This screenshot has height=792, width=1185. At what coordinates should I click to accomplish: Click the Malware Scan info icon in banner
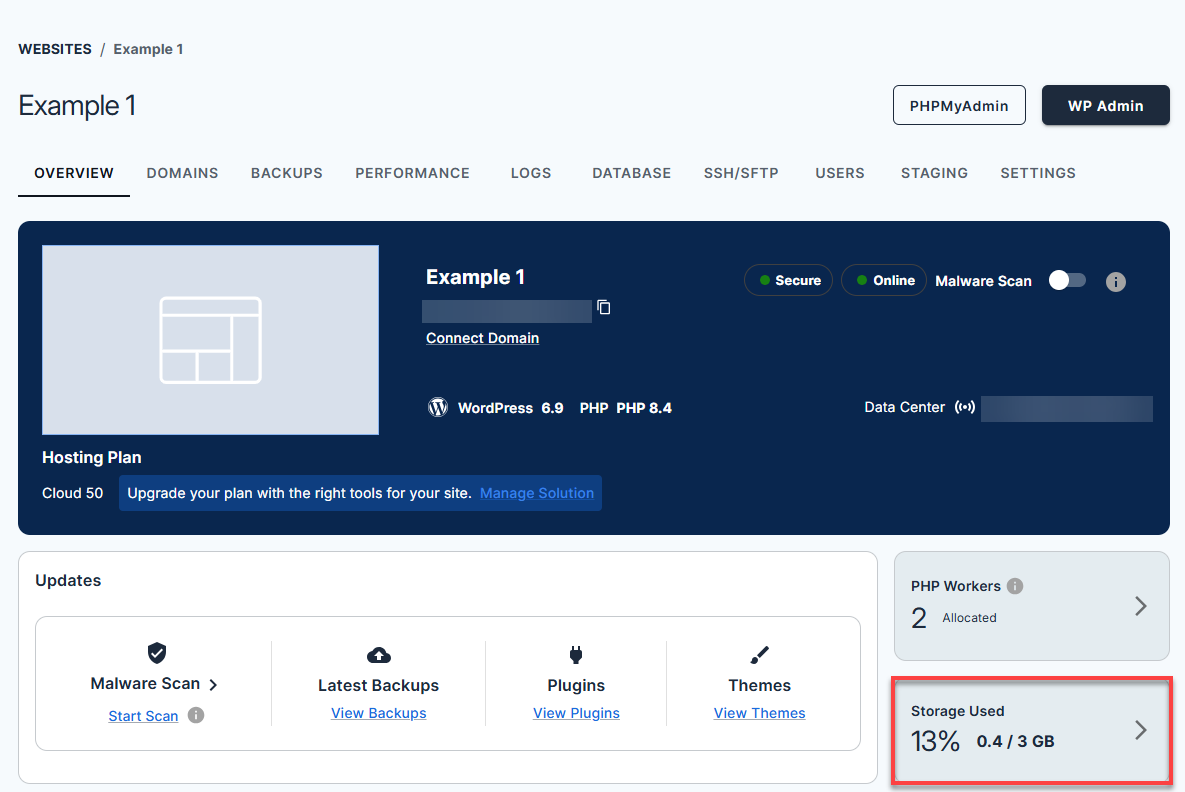tap(1116, 282)
